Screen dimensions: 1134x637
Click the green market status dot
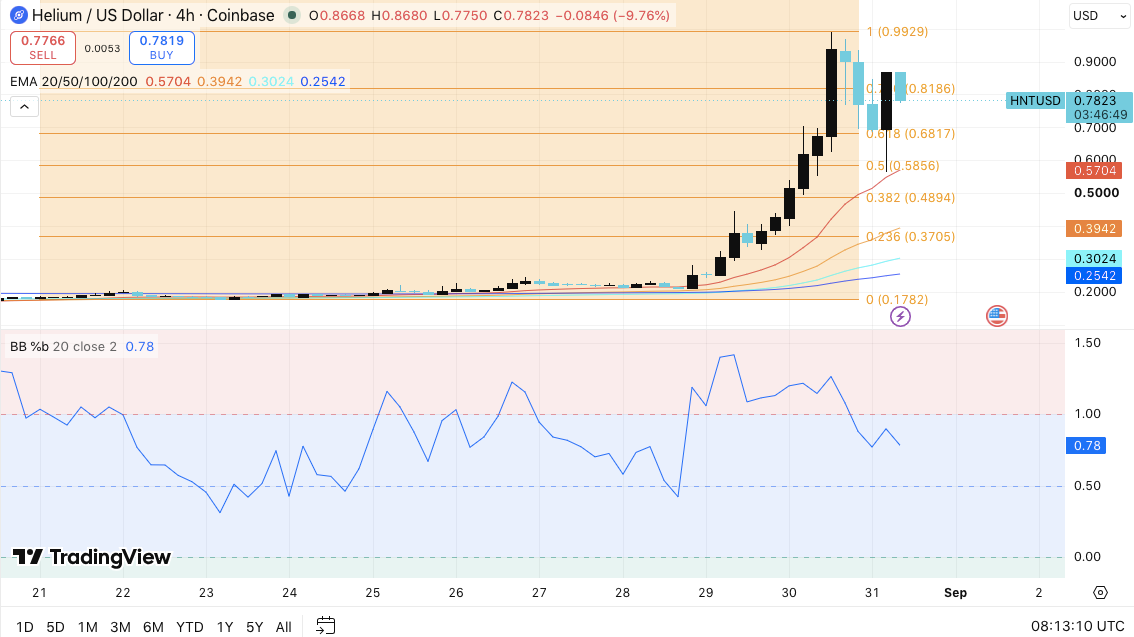point(292,15)
